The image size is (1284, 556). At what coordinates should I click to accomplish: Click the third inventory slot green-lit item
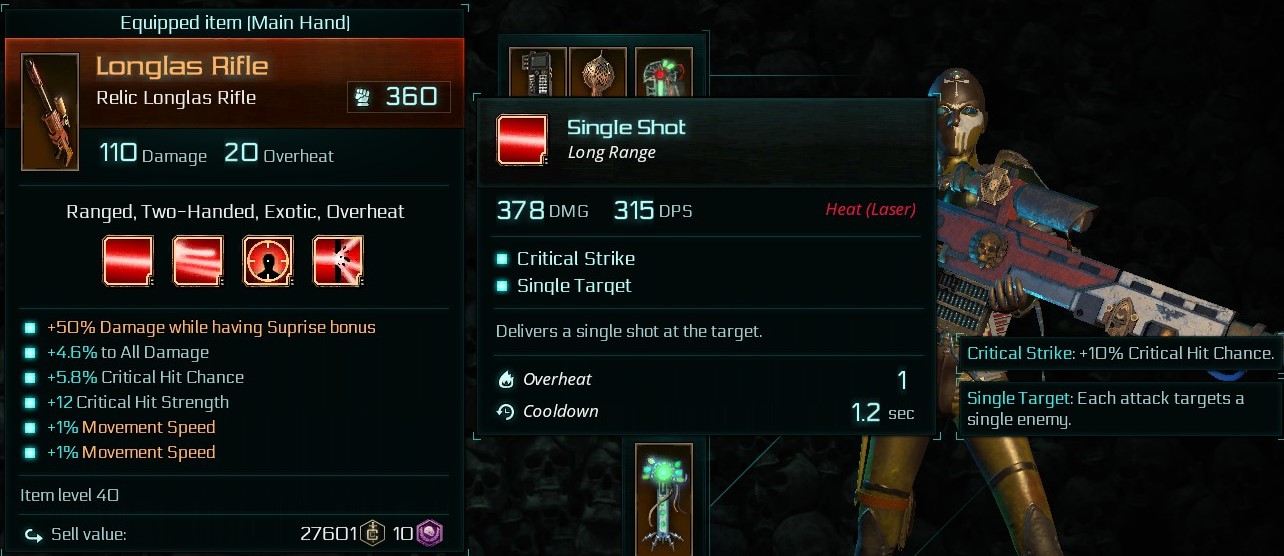[661, 73]
